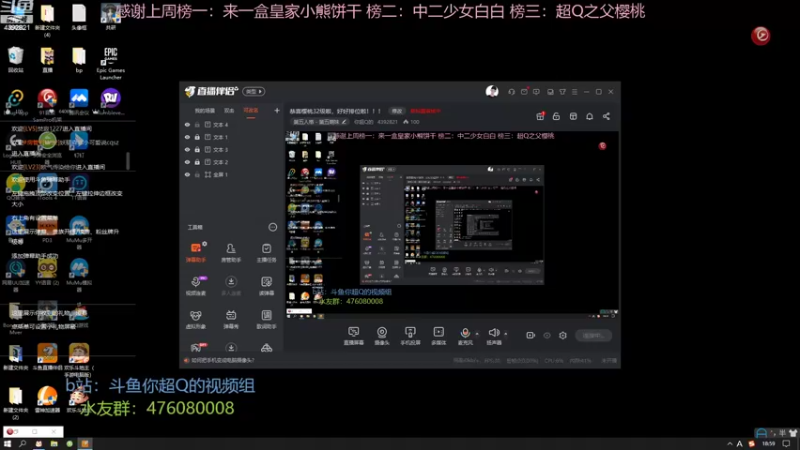Toggle the lock on 文本 1 source
Image resolution: width=800 pixels, height=450 pixels.
pyautogui.click(x=197, y=137)
